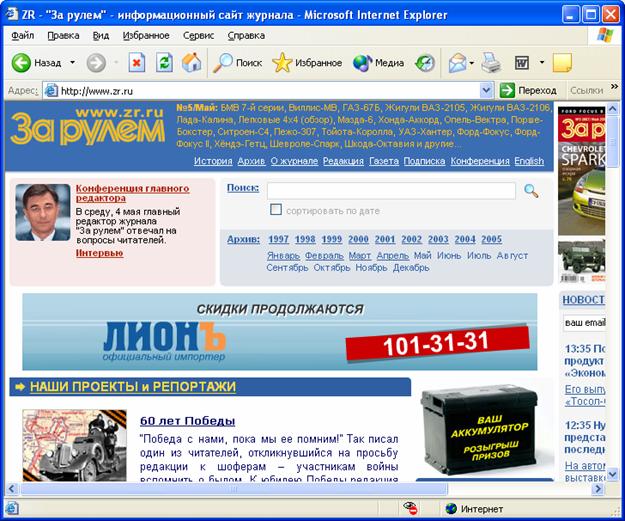This screenshot has height=521, width=625.
Task: Click the ЛИОНЪ discount banner
Action: [279, 332]
